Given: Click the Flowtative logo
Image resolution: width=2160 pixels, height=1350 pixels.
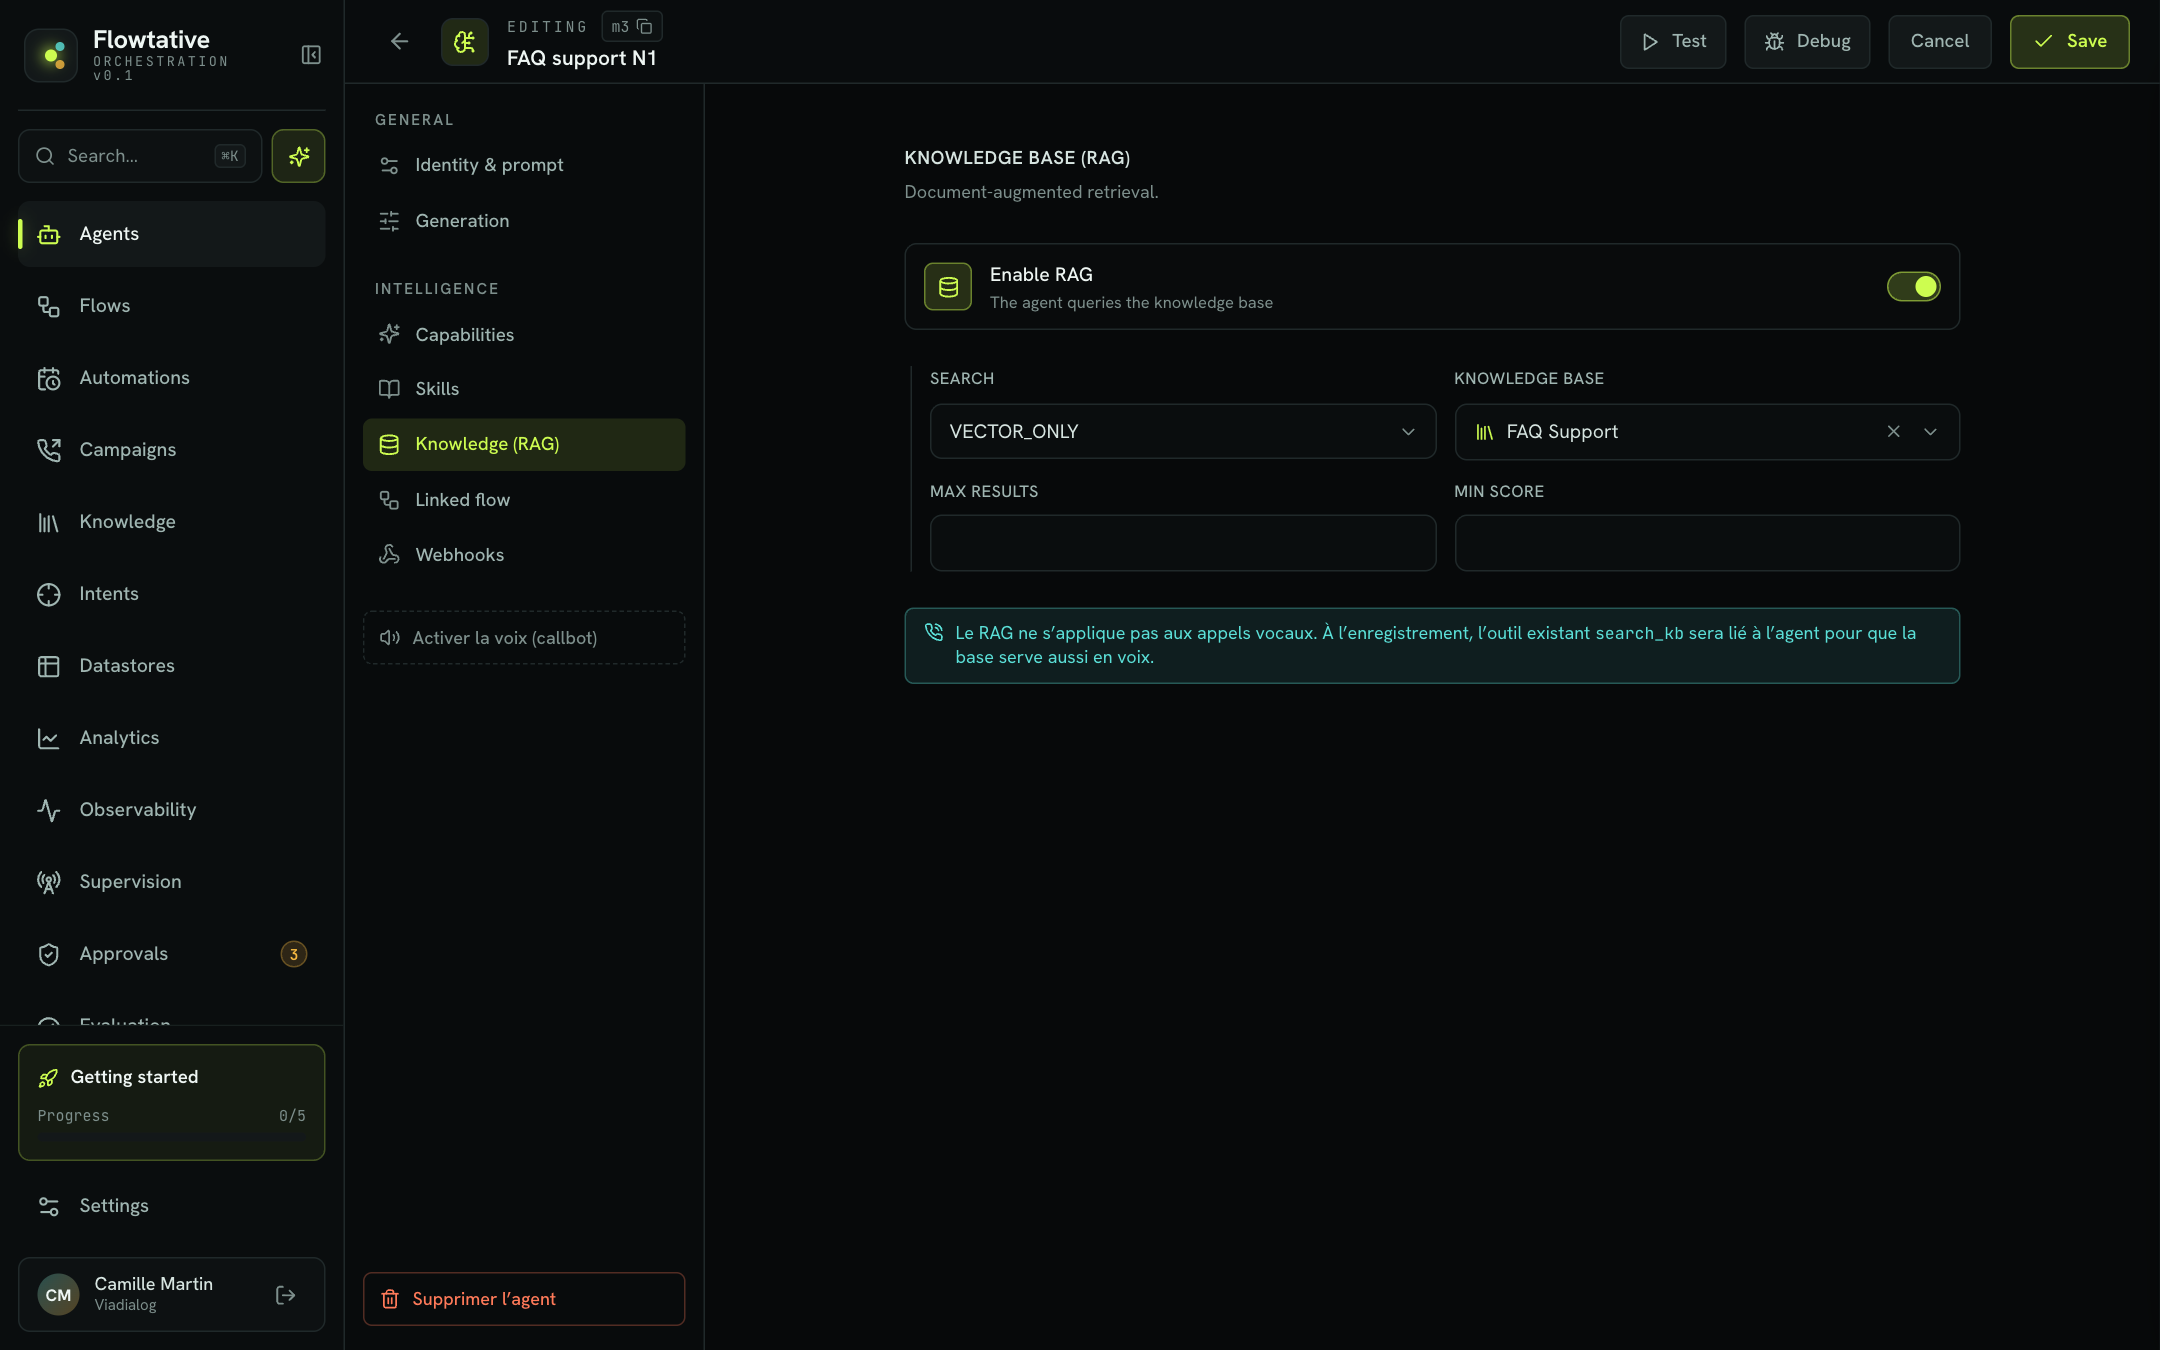Looking at the screenshot, I should [51, 55].
